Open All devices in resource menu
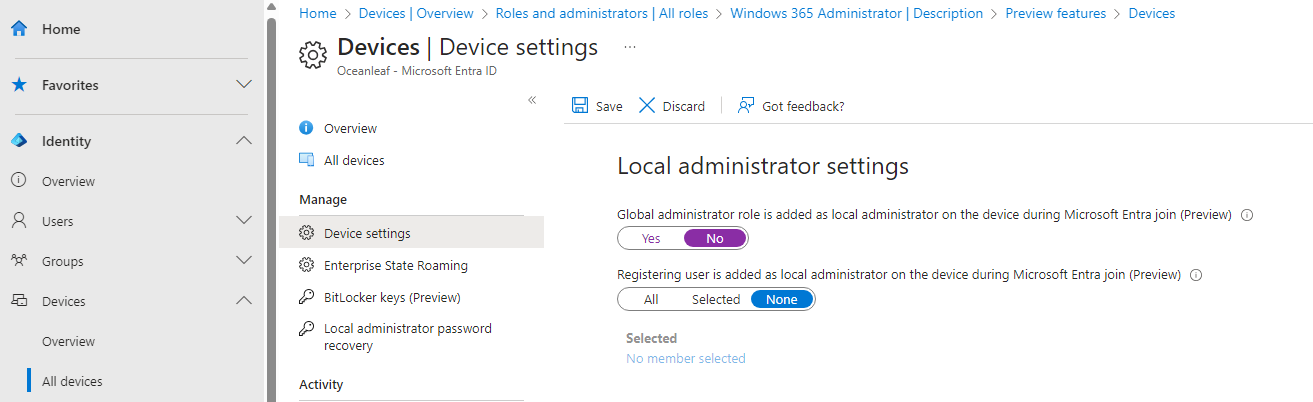Image resolution: width=1313 pixels, height=402 pixels. click(354, 160)
